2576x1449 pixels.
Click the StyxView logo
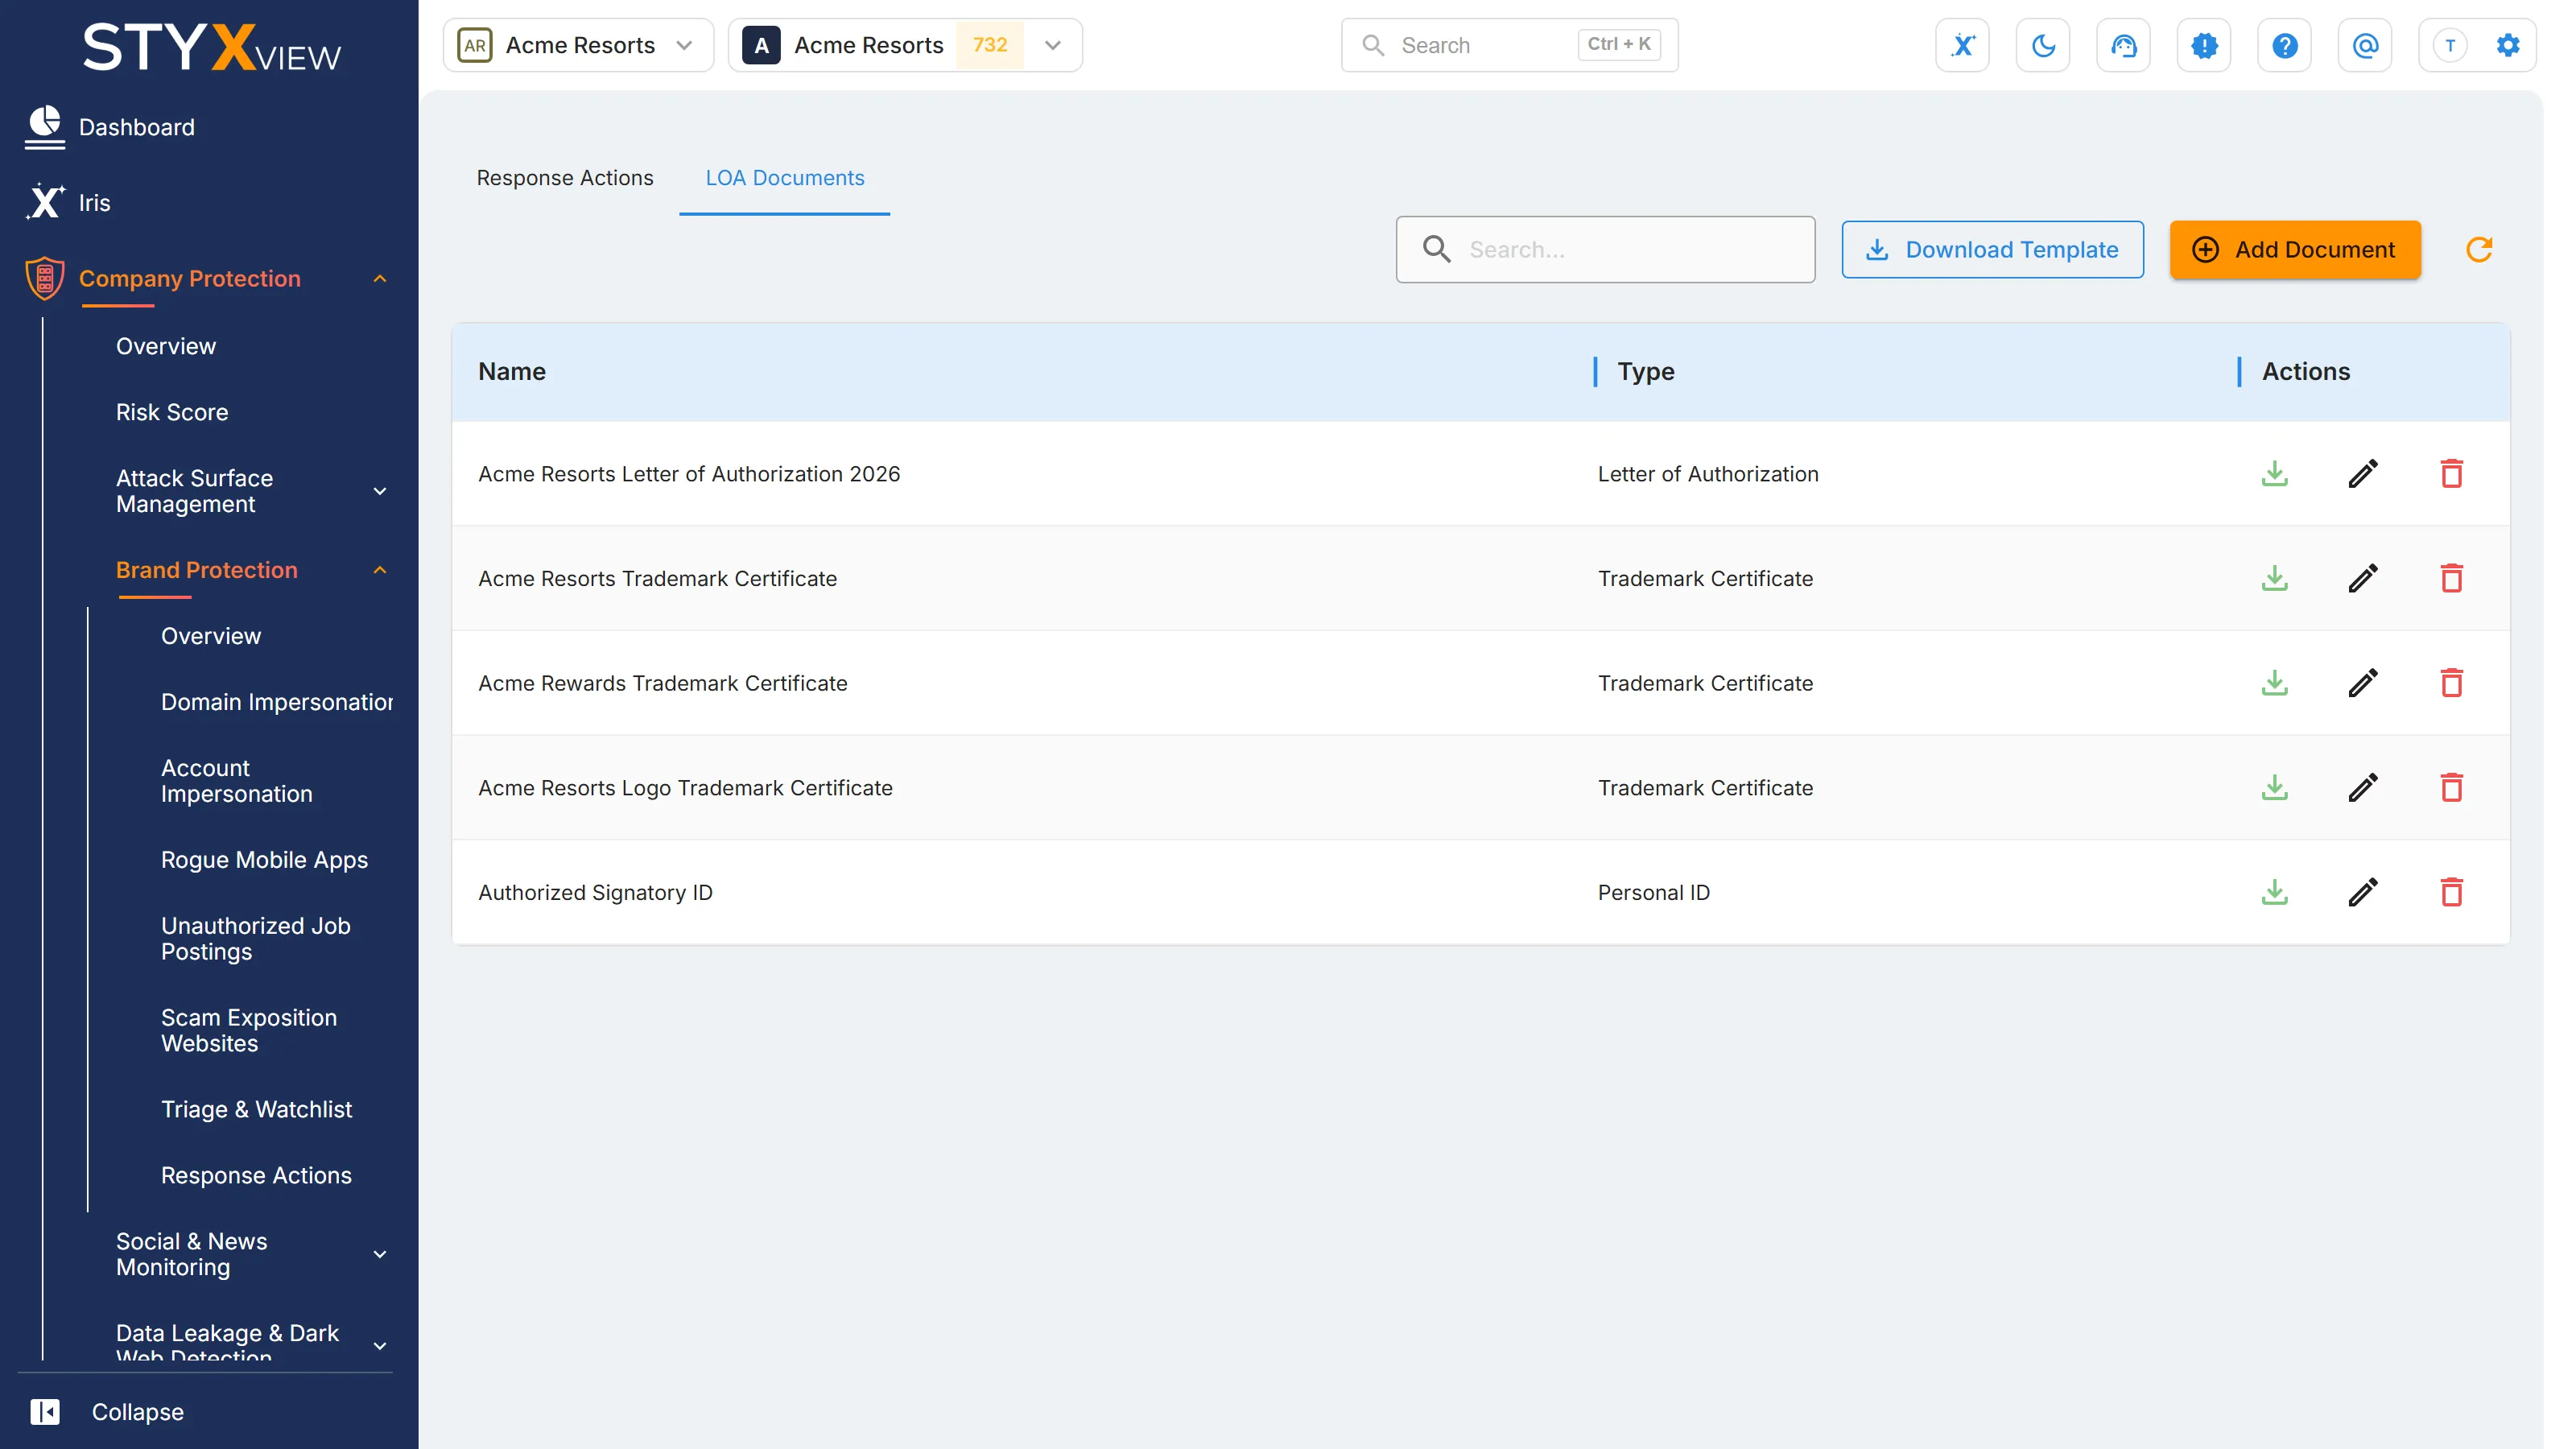coord(211,47)
